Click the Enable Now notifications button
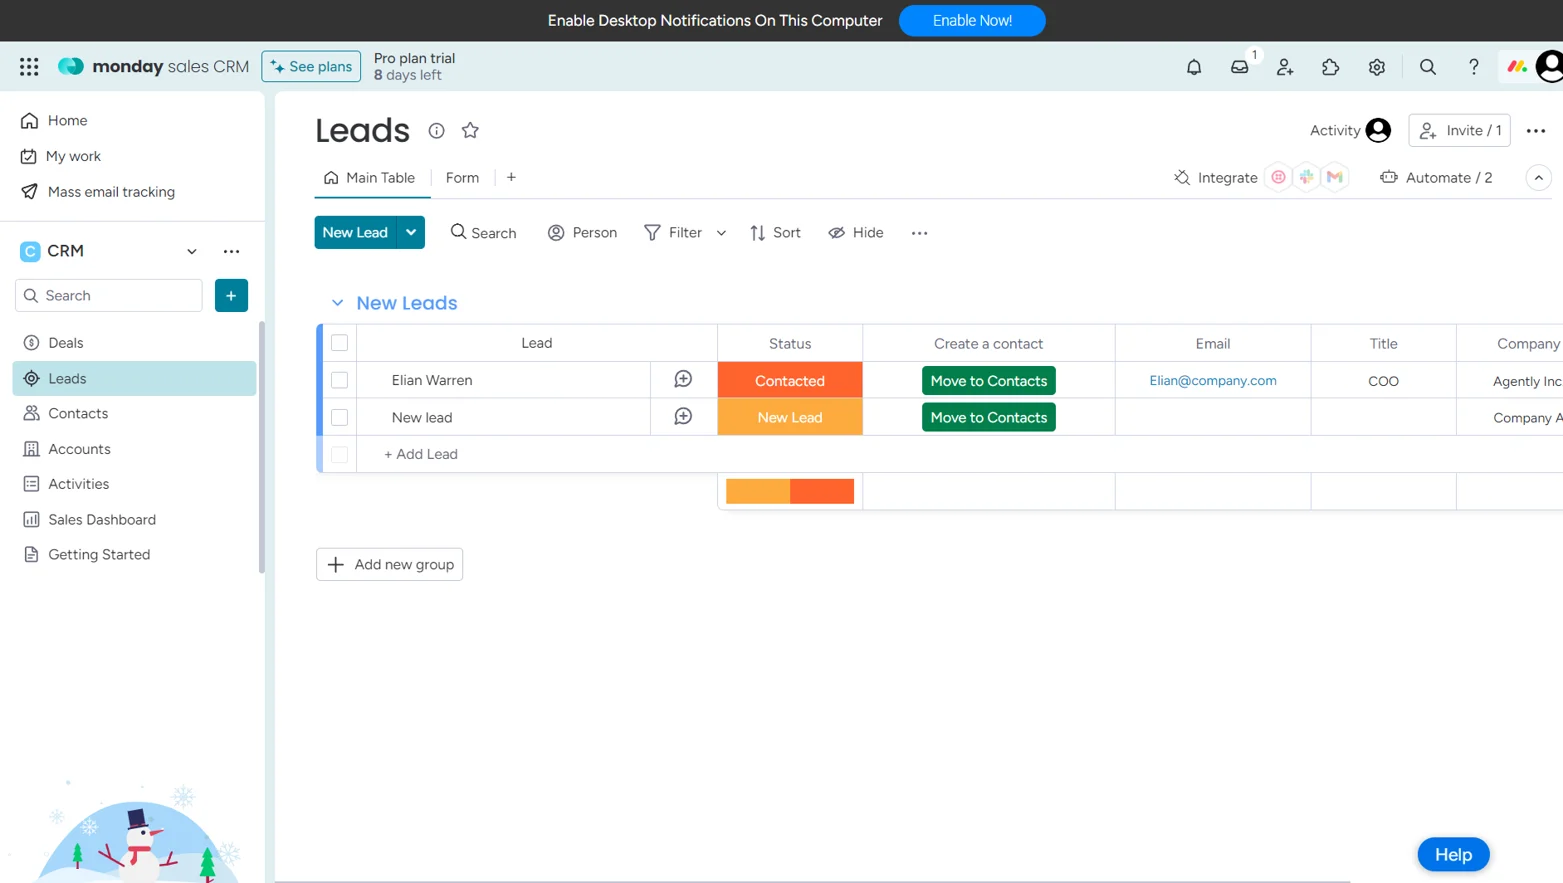 point(971,20)
